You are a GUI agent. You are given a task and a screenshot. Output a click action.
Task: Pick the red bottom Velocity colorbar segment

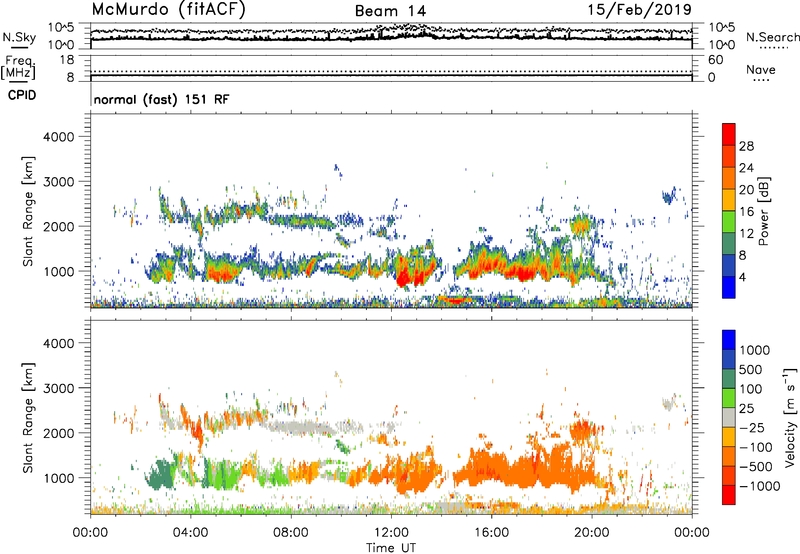tap(729, 495)
